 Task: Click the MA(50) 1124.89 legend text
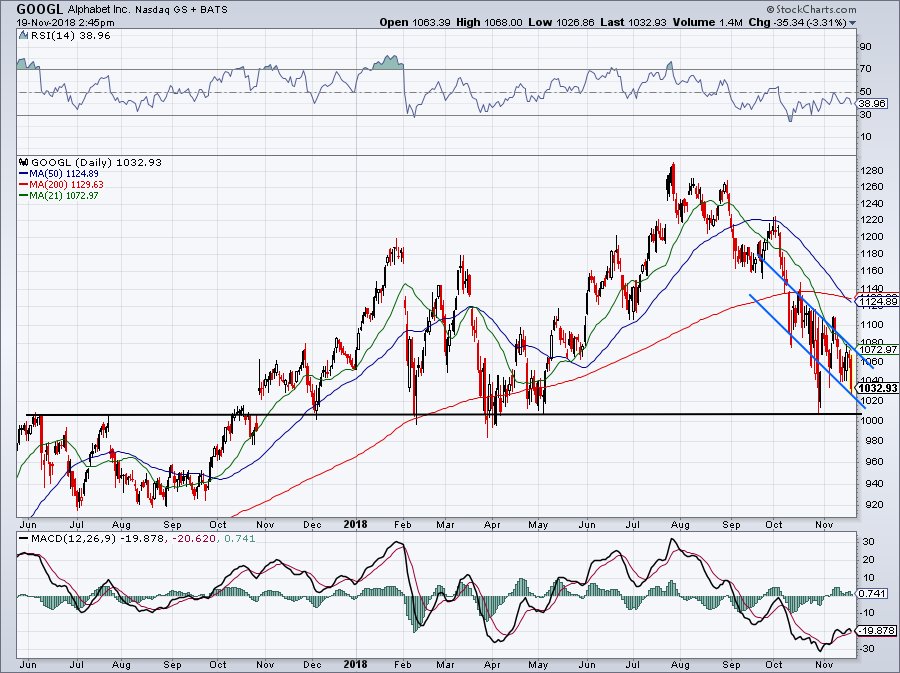point(64,173)
